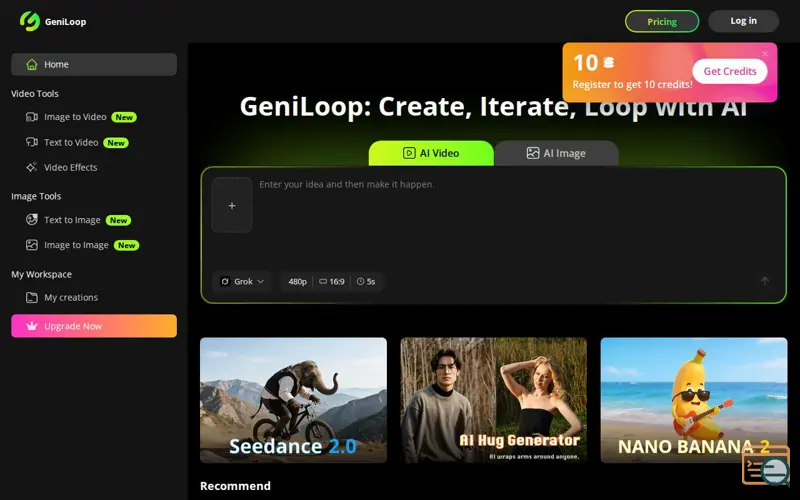The width and height of the screenshot is (800, 500).
Task: Click the AI Image picture icon
Action: [x=533, y=153]
